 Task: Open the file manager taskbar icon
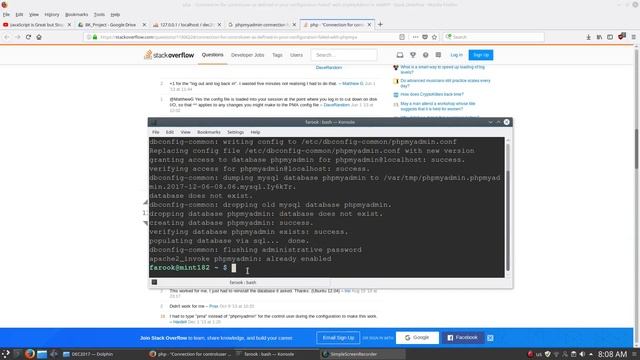(42, 354)
